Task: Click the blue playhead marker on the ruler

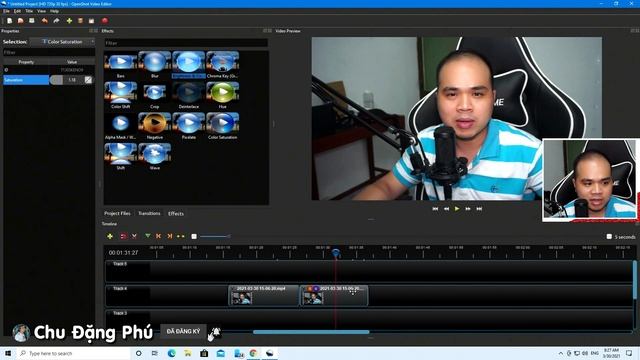Action: pyautogui.click(x=336, y=253)
